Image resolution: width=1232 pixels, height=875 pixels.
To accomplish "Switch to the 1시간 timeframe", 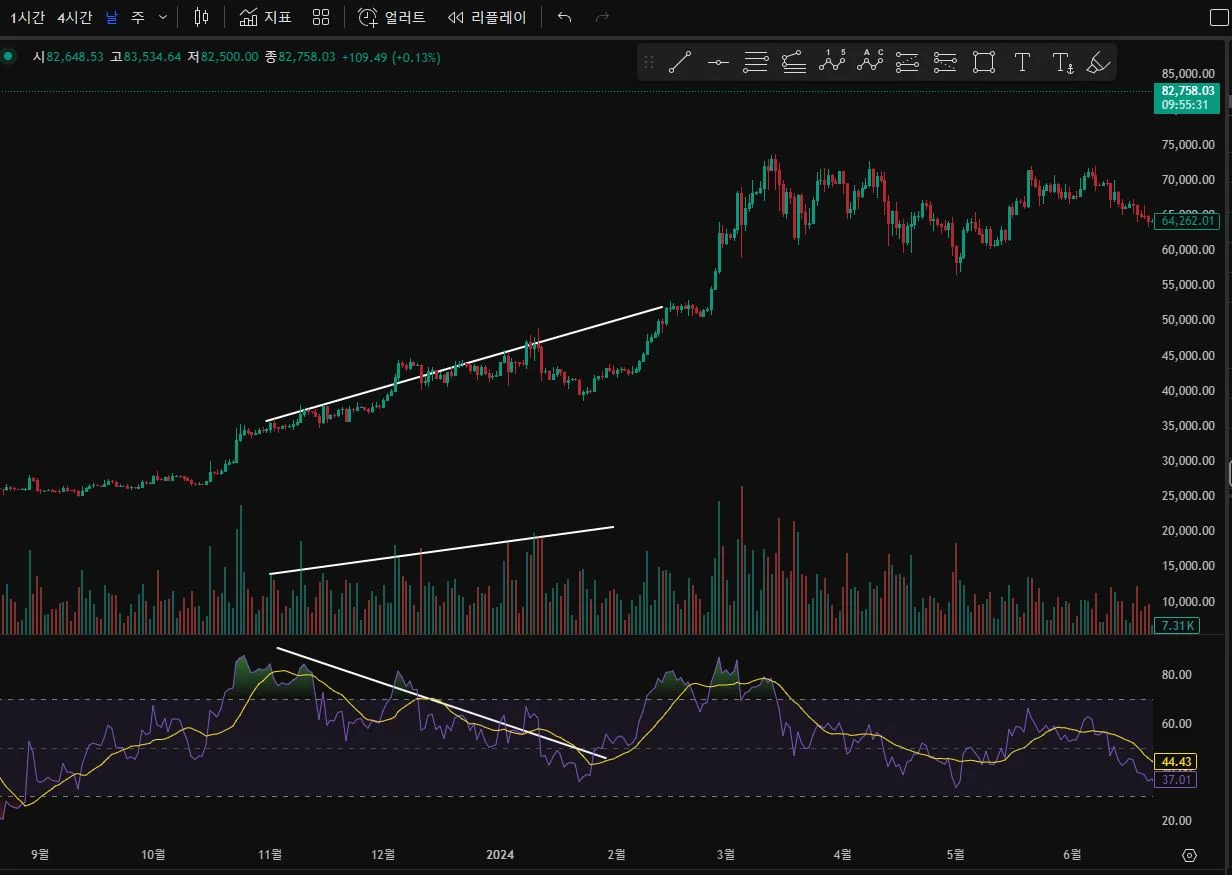I will (27, 17).
